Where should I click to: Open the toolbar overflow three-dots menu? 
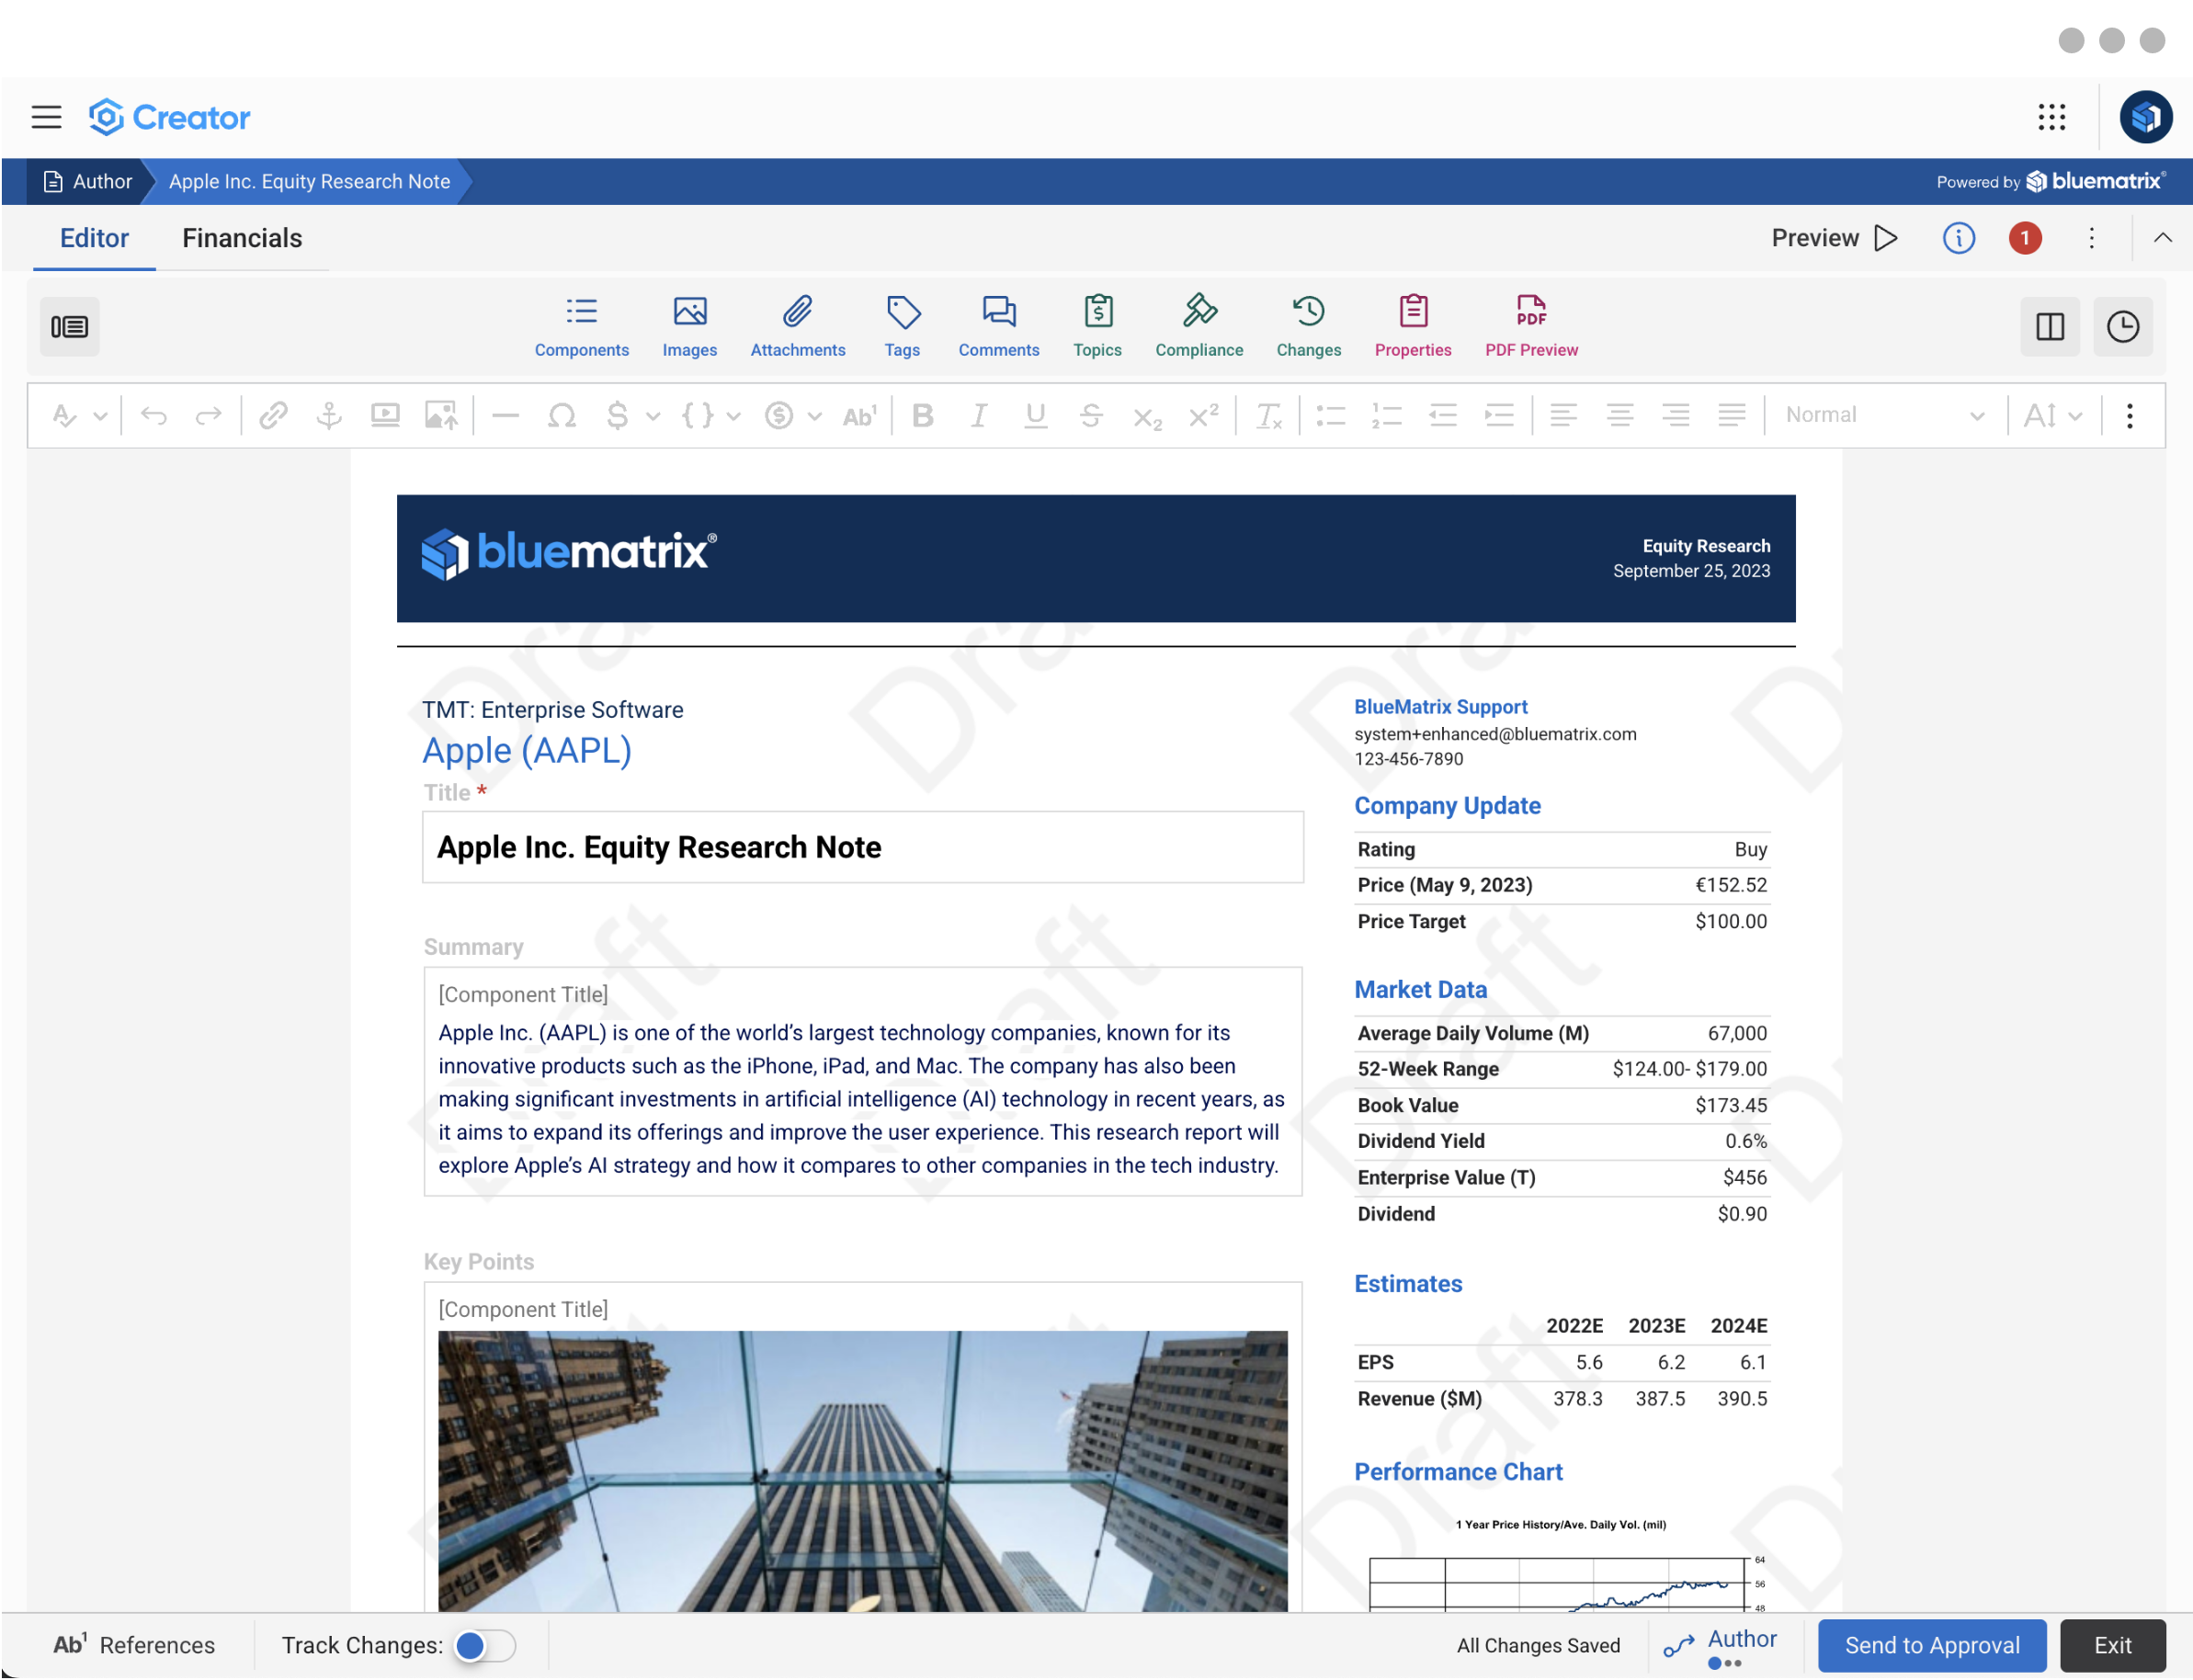click(2129, 415)
